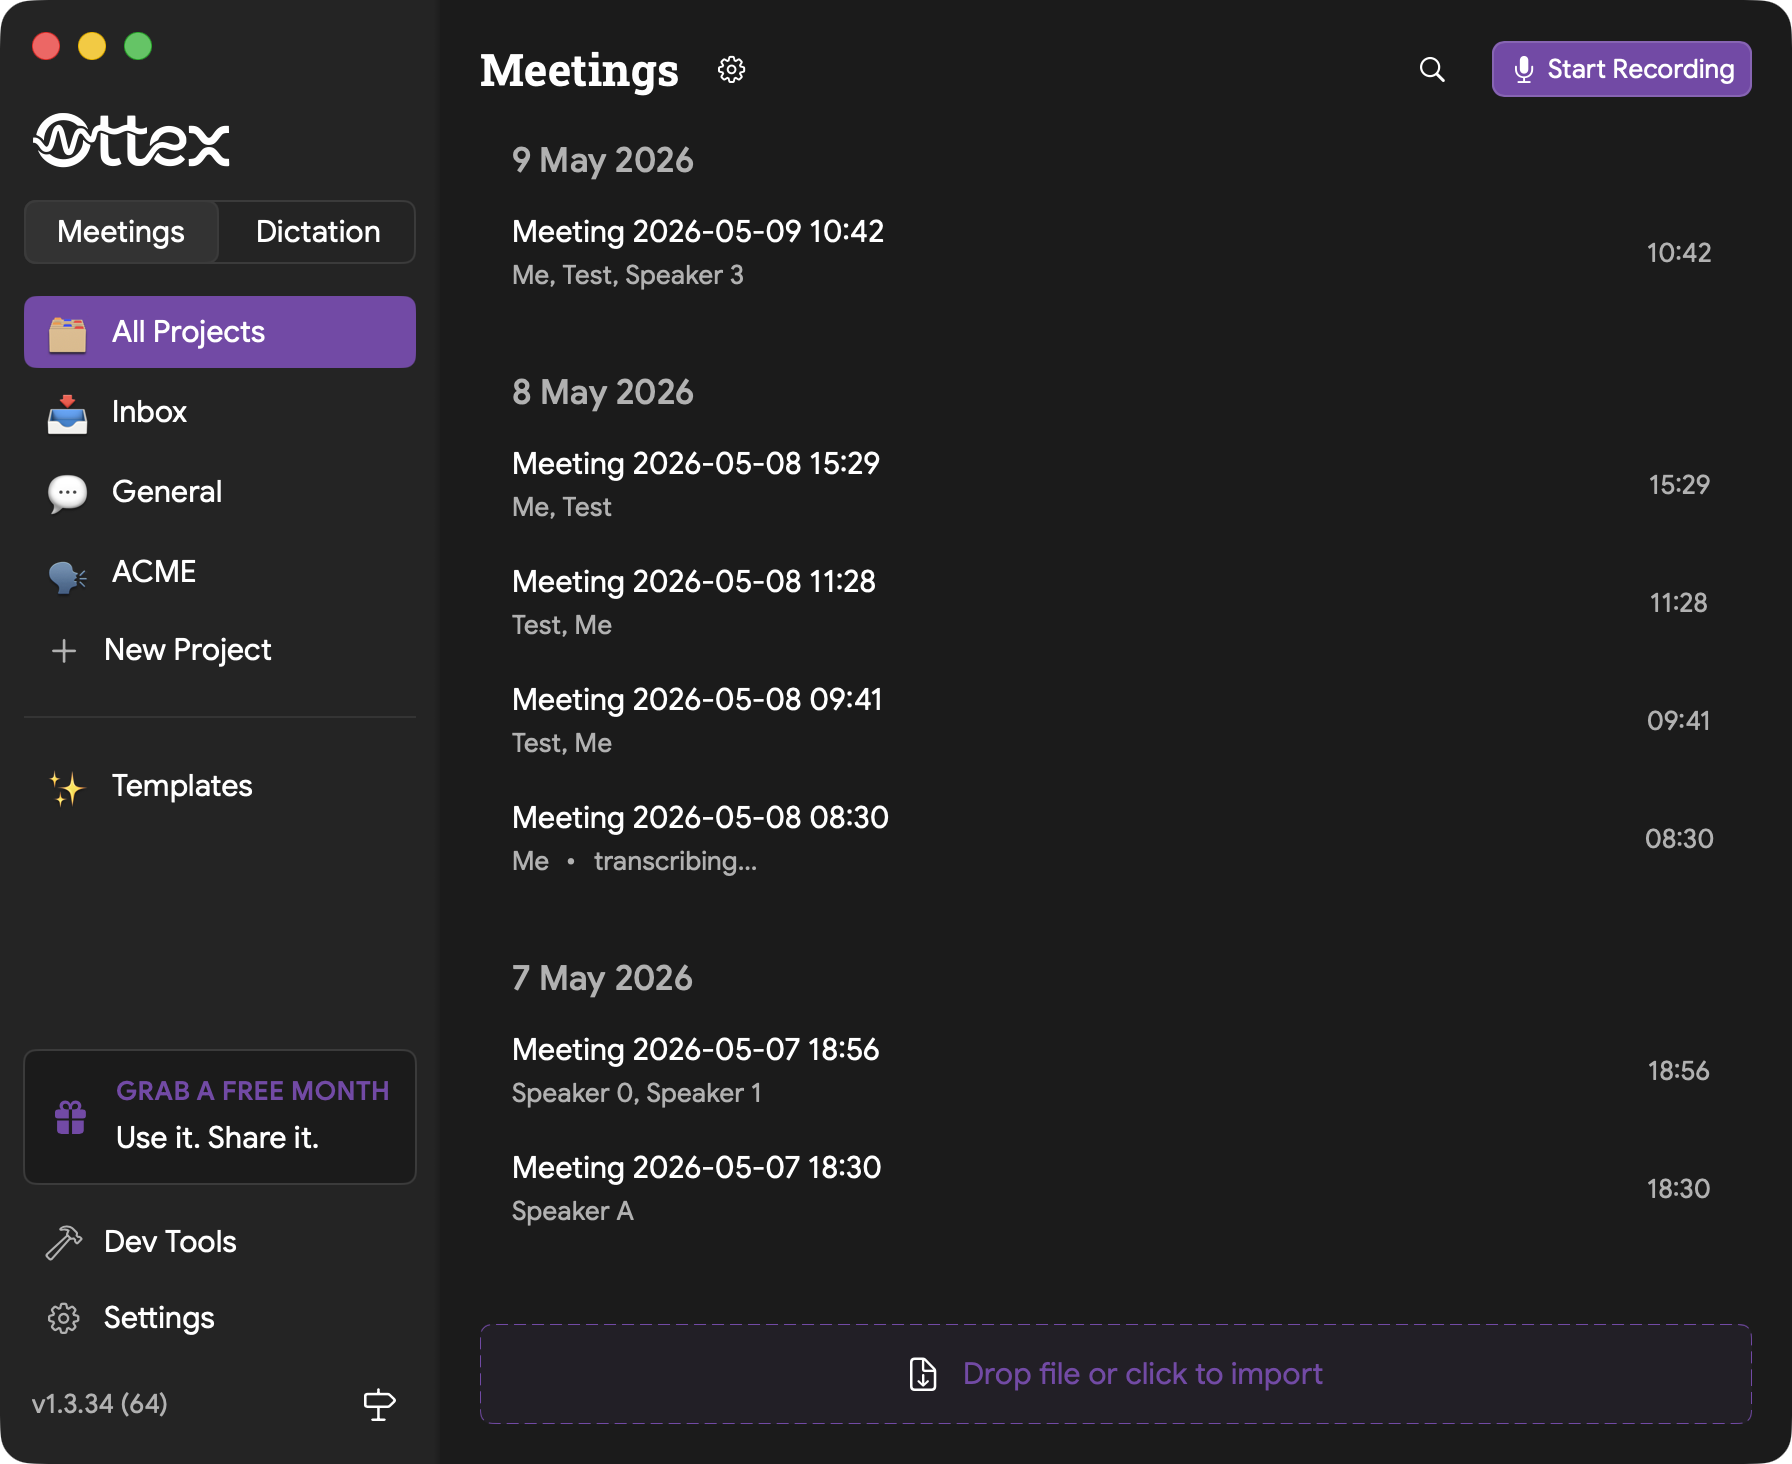Click Use it. Share it. text

pyautogui.click(x=217, y=1138)
